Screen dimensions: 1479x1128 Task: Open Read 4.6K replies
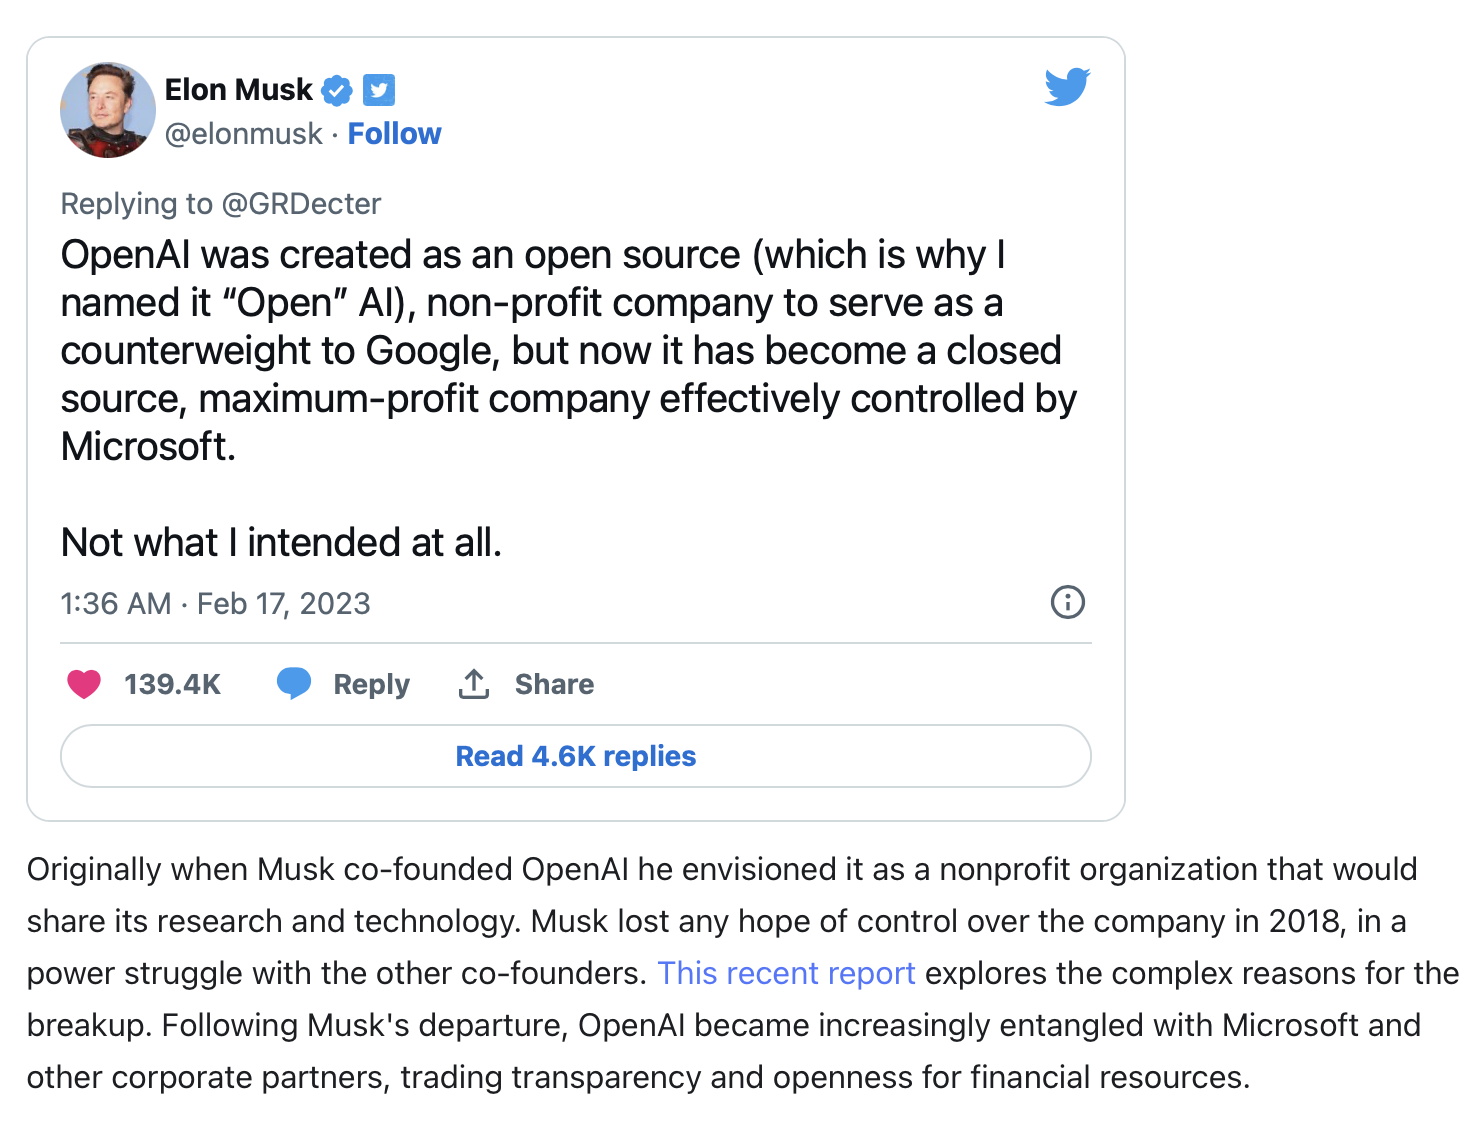click(576, 756)
